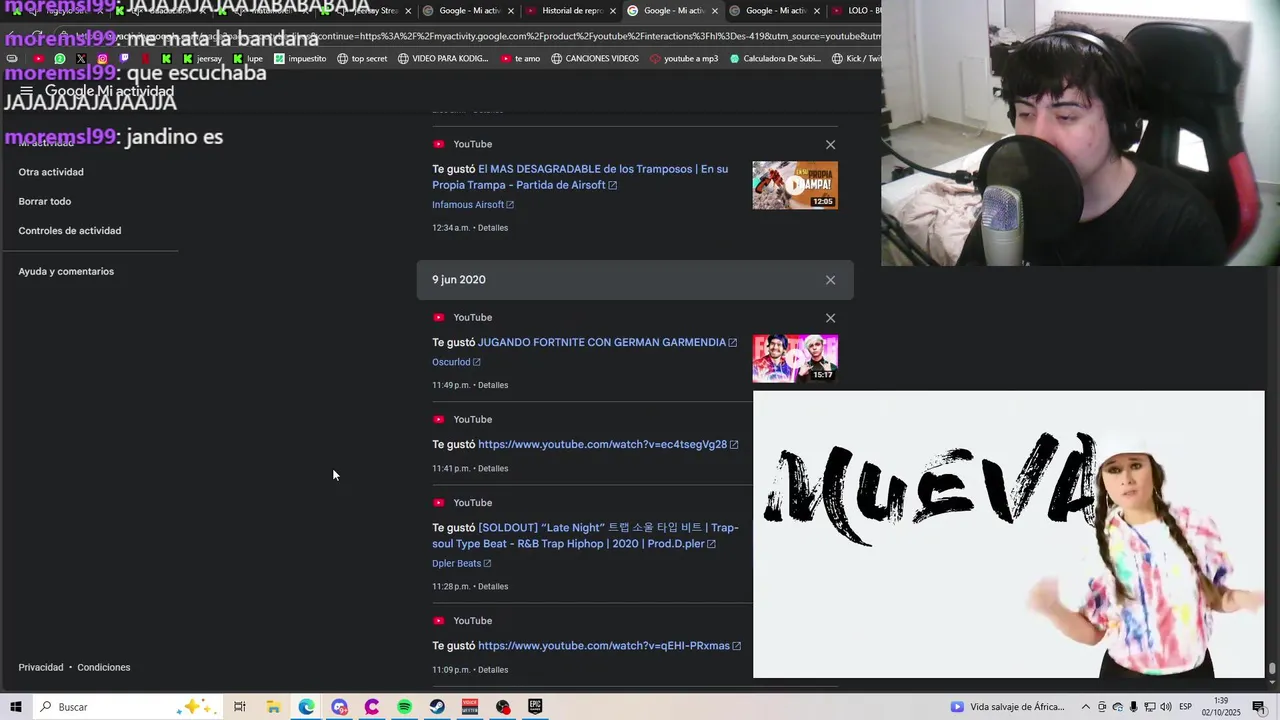Open the te amo bookmark
1280x720 pixels.
[x=520, y=58]
